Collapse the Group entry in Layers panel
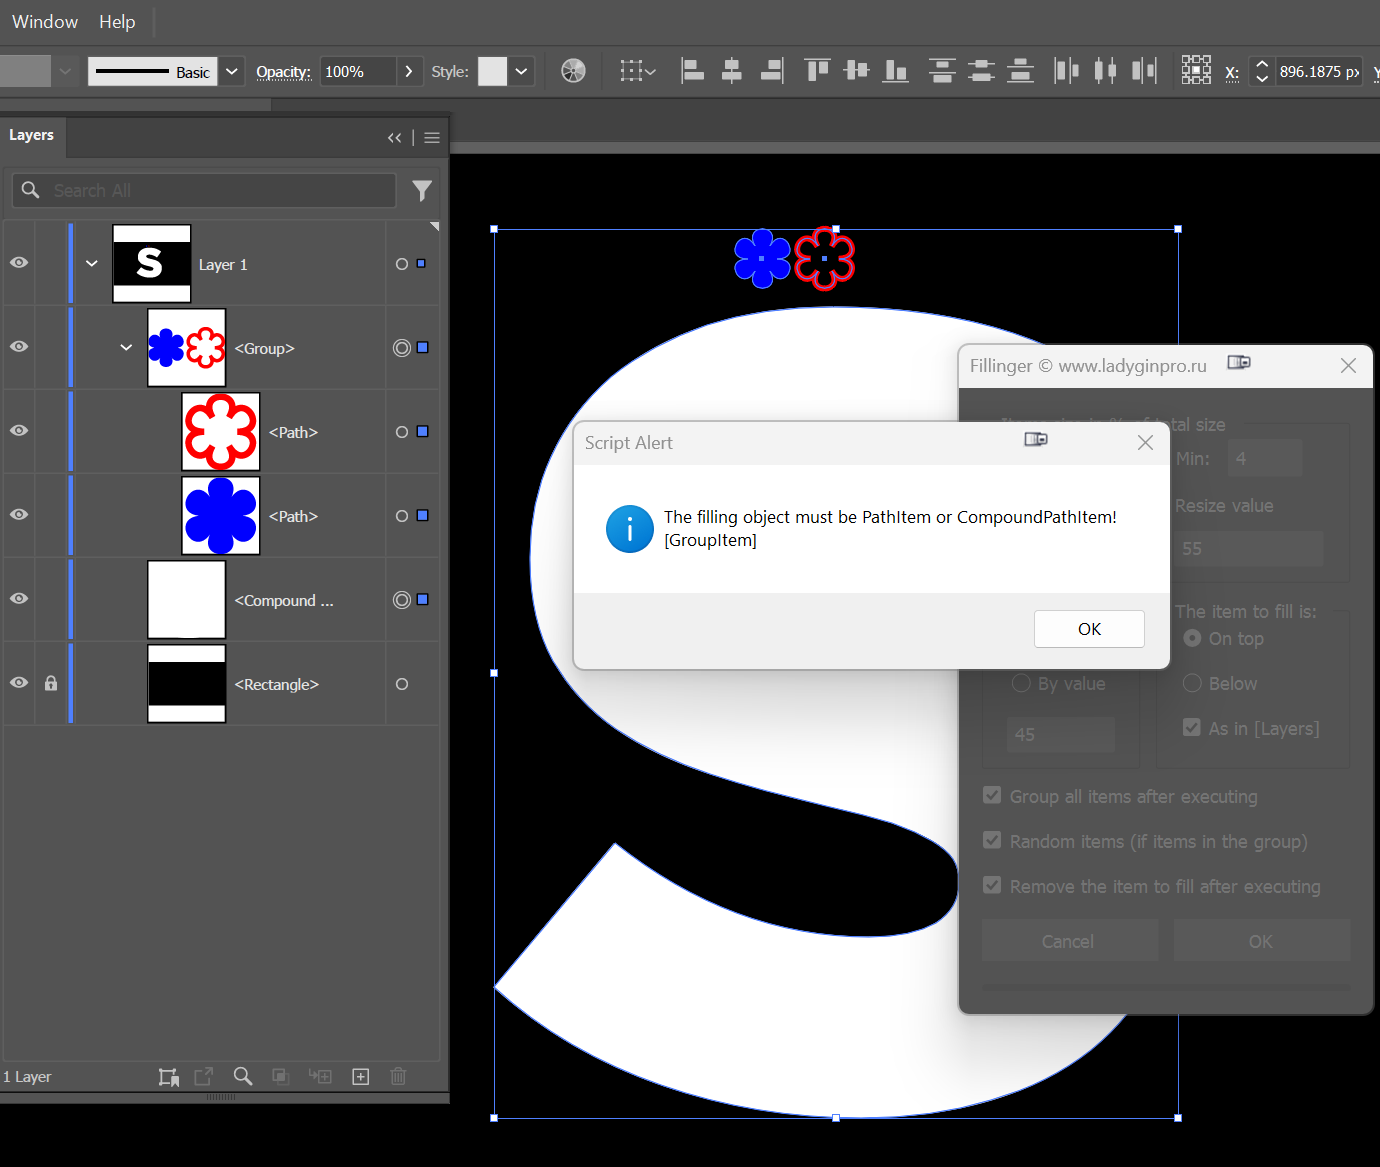 pos(125,347)
